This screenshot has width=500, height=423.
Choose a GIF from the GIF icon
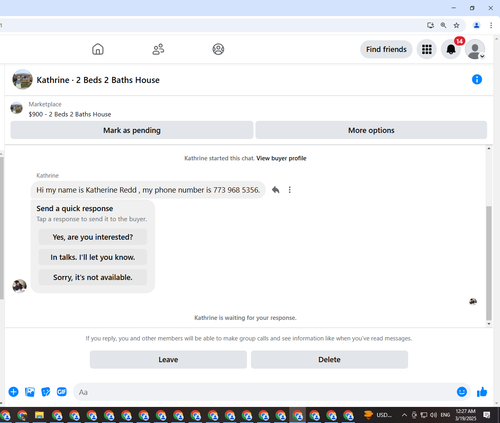pyautogui.click(x=62, y=392)
